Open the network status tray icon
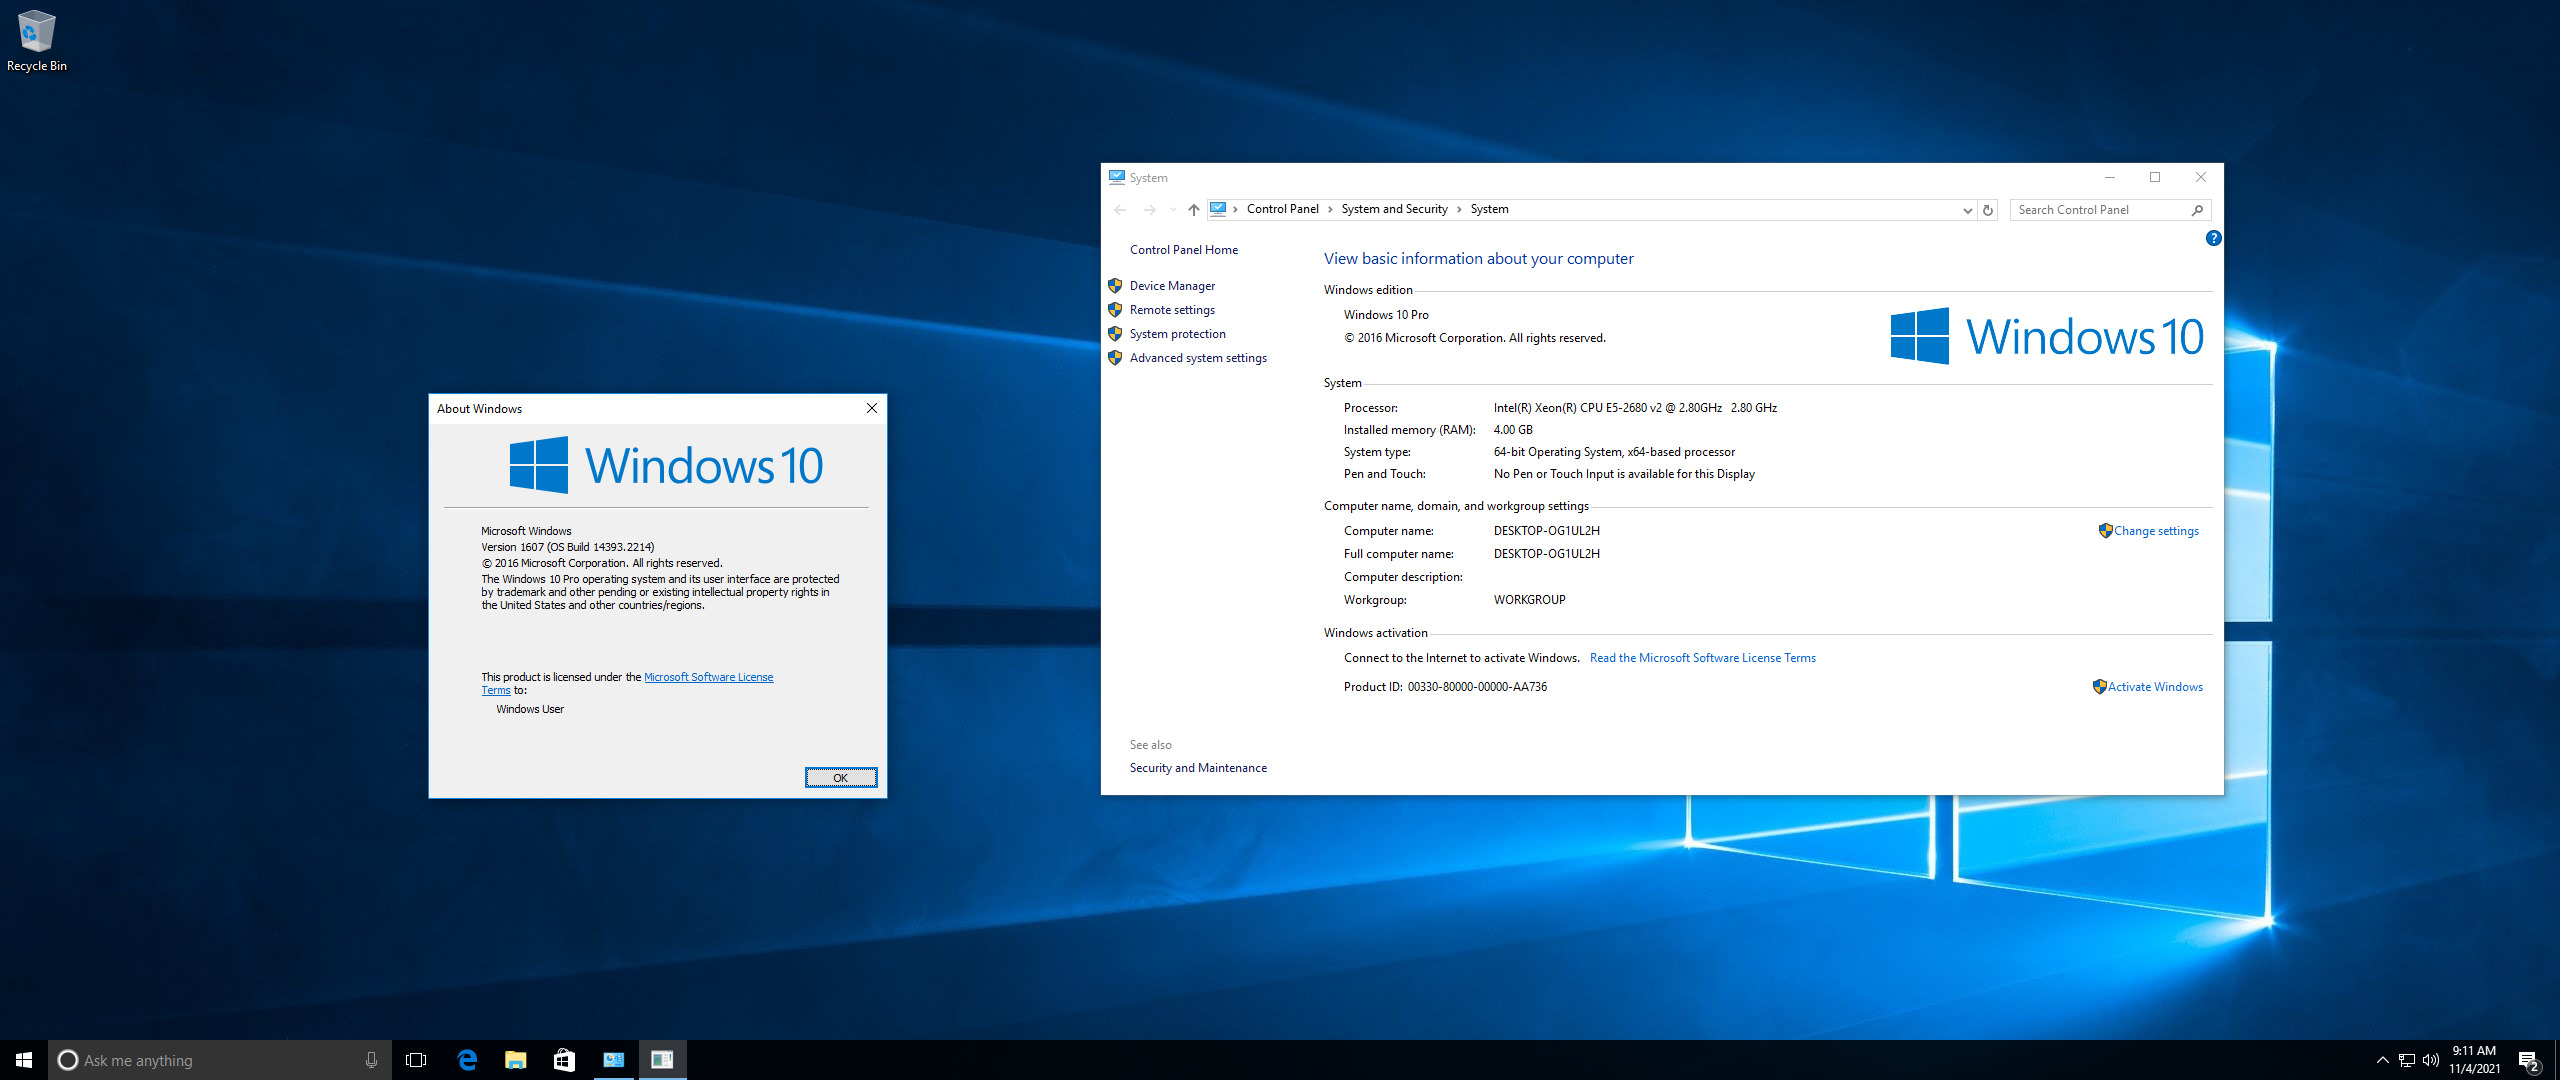 coord(2407,1060)
